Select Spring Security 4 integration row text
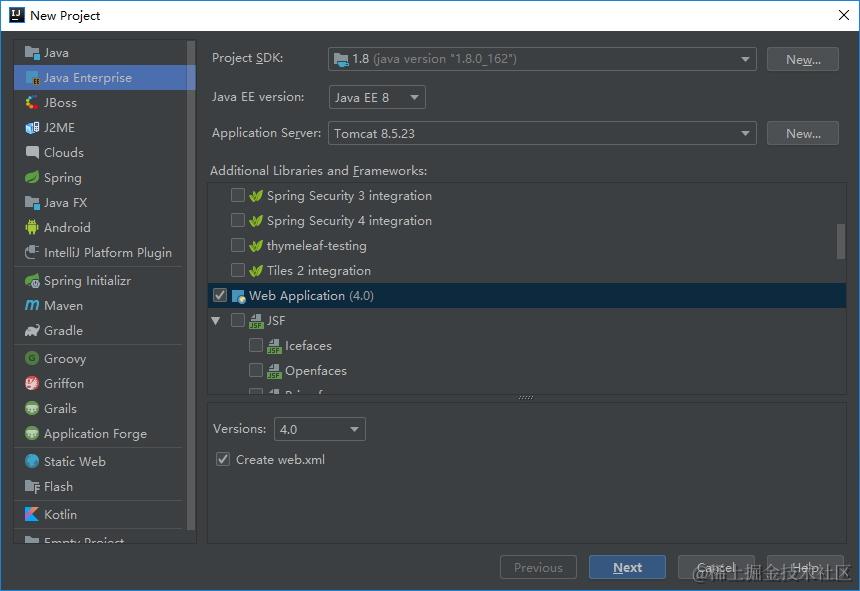This screenshot has width=860, height=591. [349, 220]
